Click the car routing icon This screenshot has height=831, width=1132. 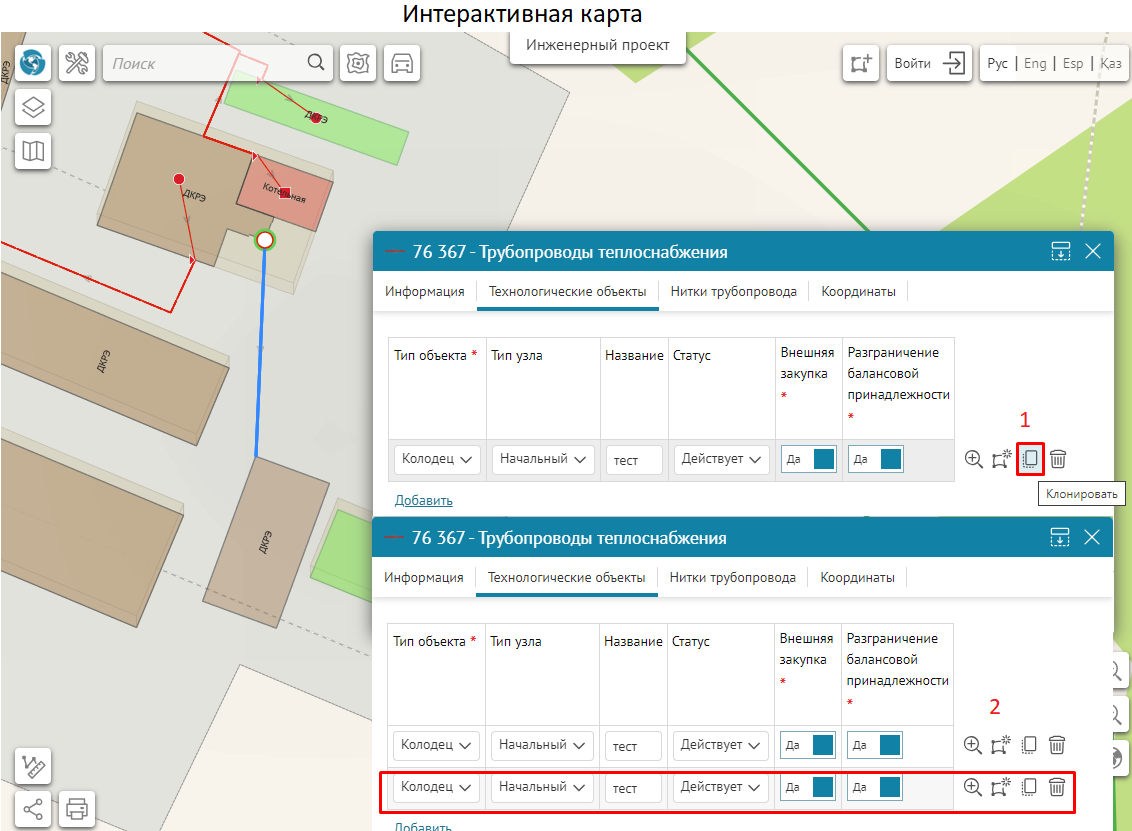click(x=402, y=63)
